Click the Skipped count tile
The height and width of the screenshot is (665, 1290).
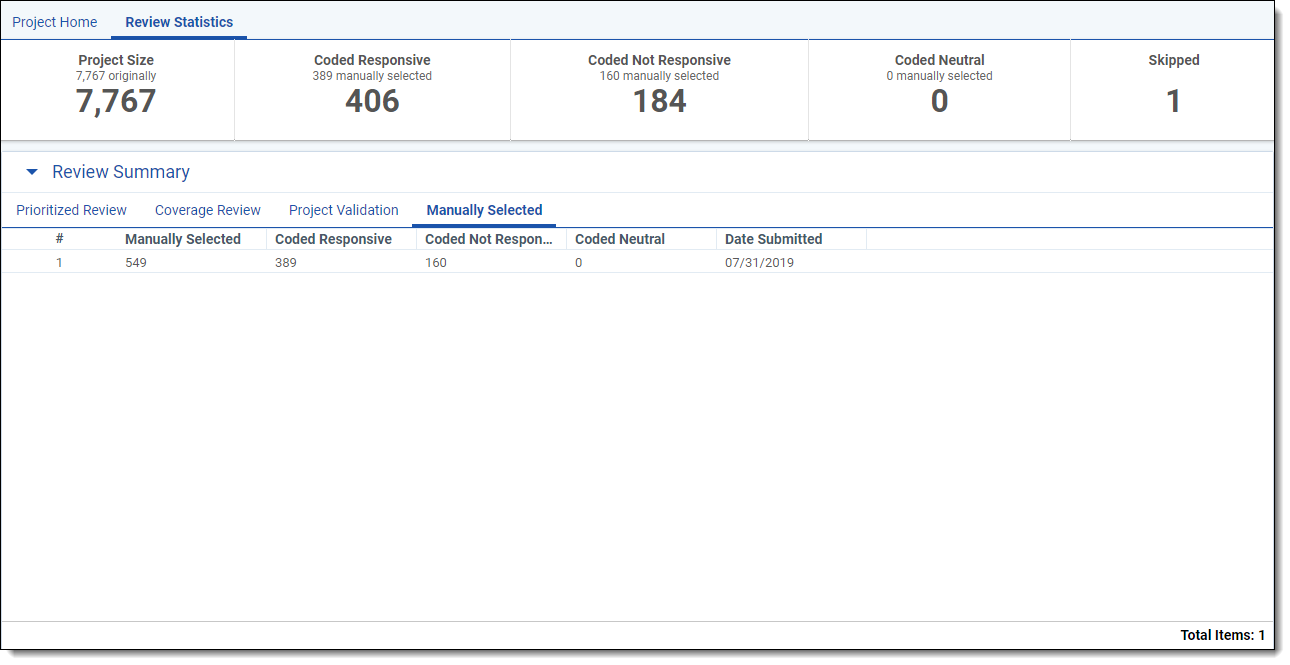coord(1173,90)
